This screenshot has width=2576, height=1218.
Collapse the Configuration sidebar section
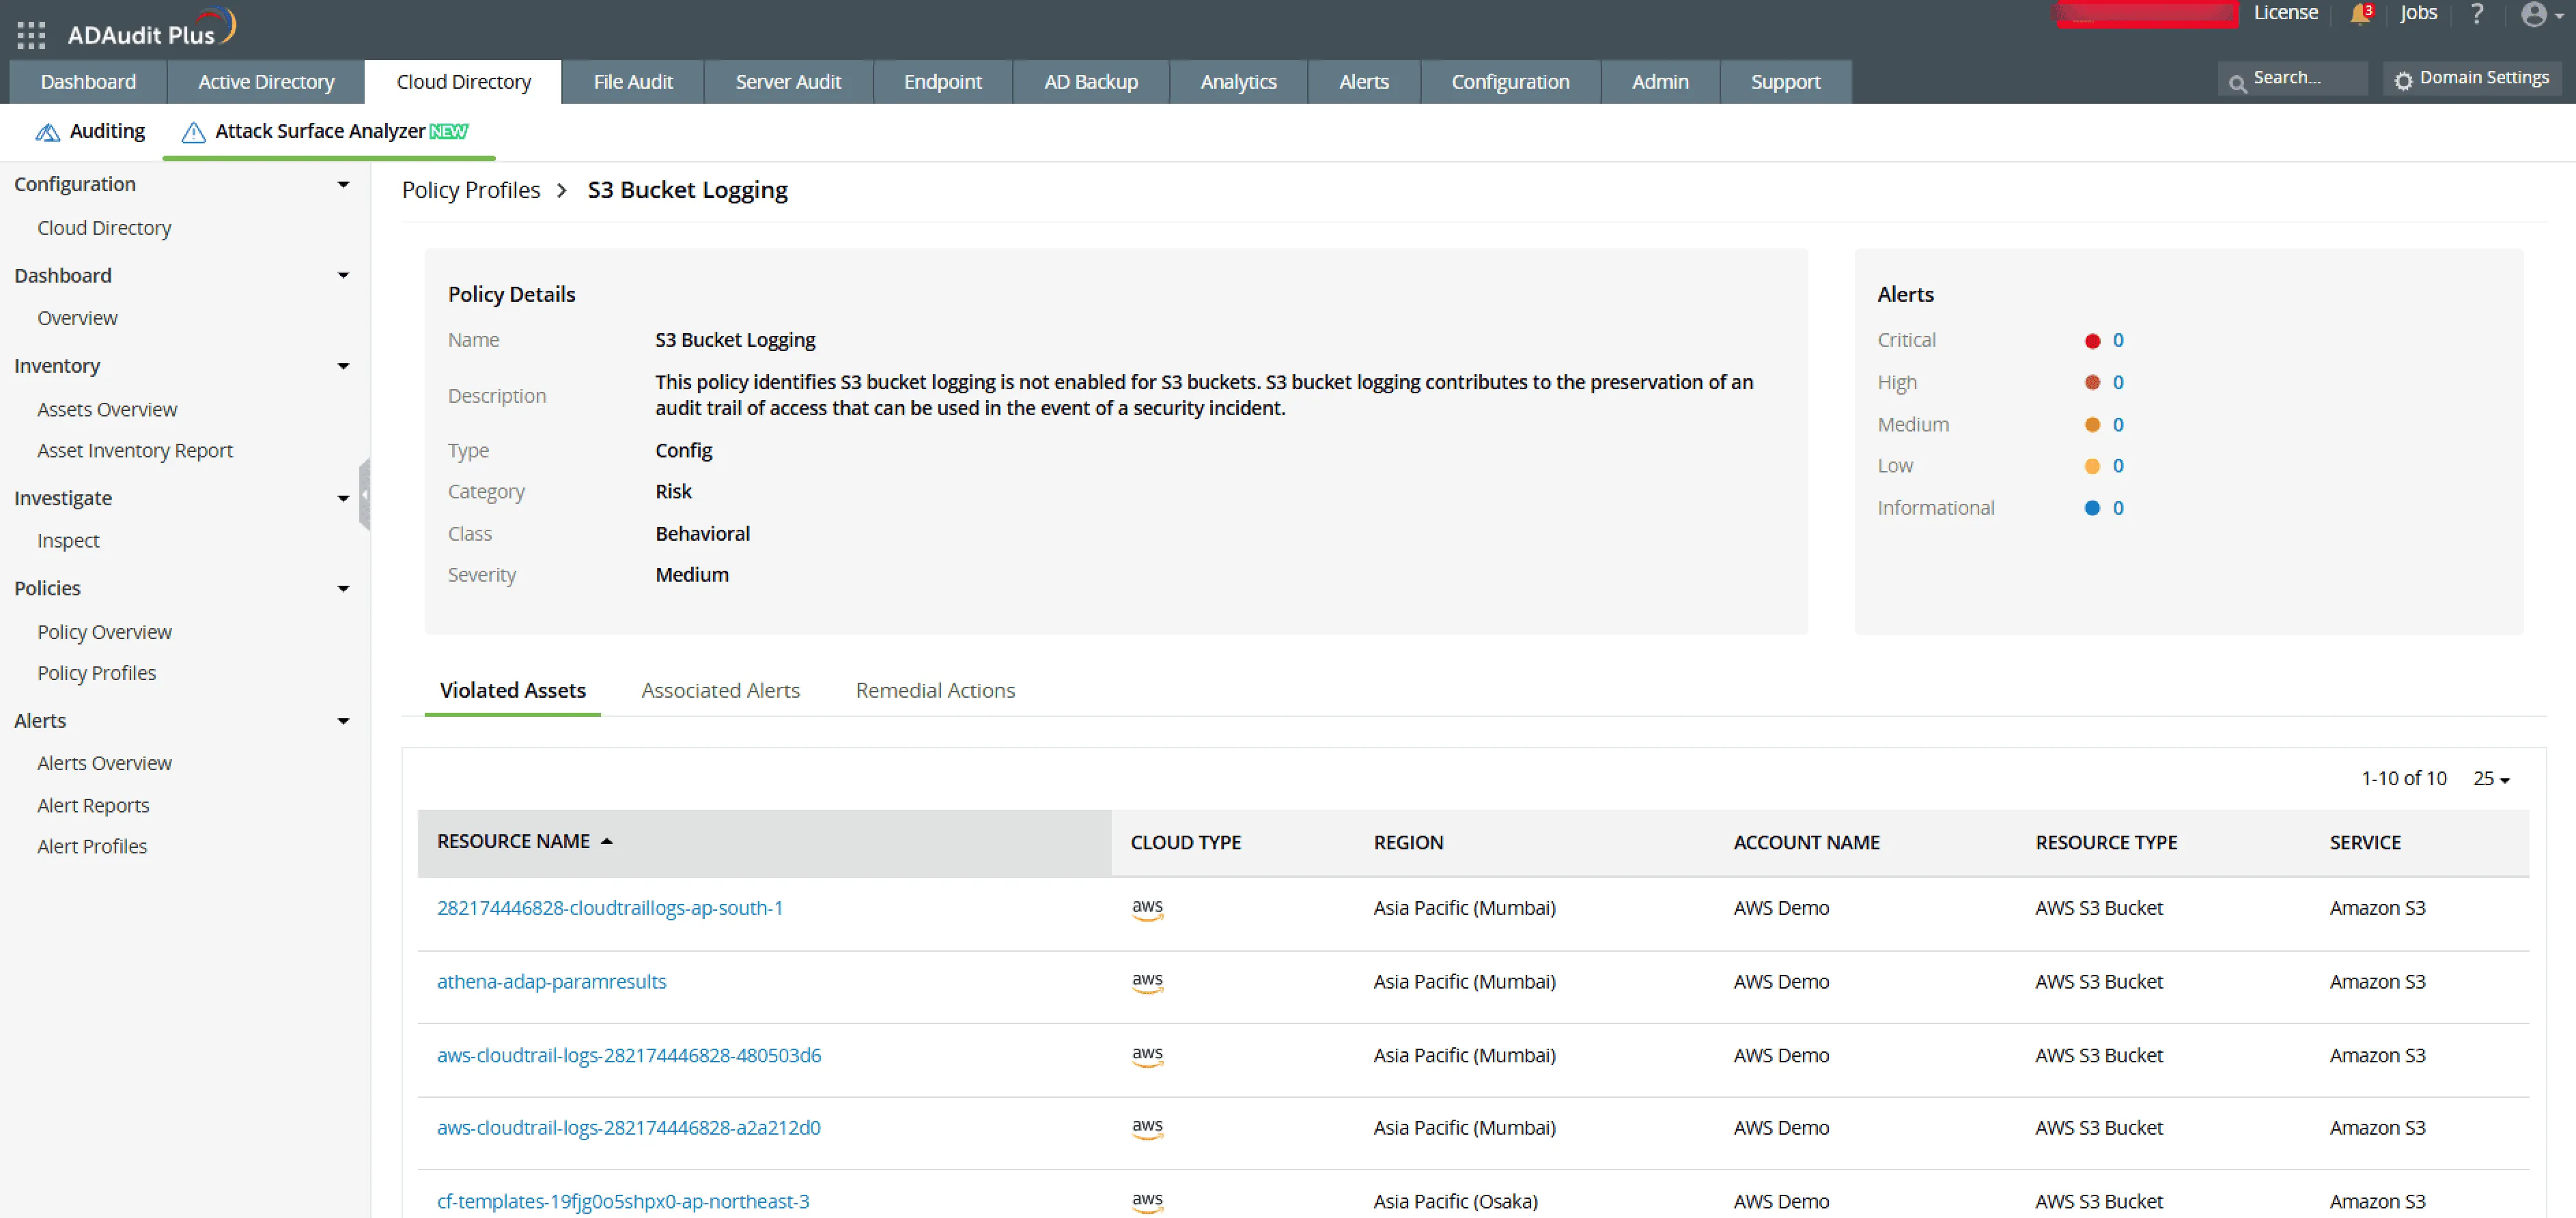pos(343,184)
